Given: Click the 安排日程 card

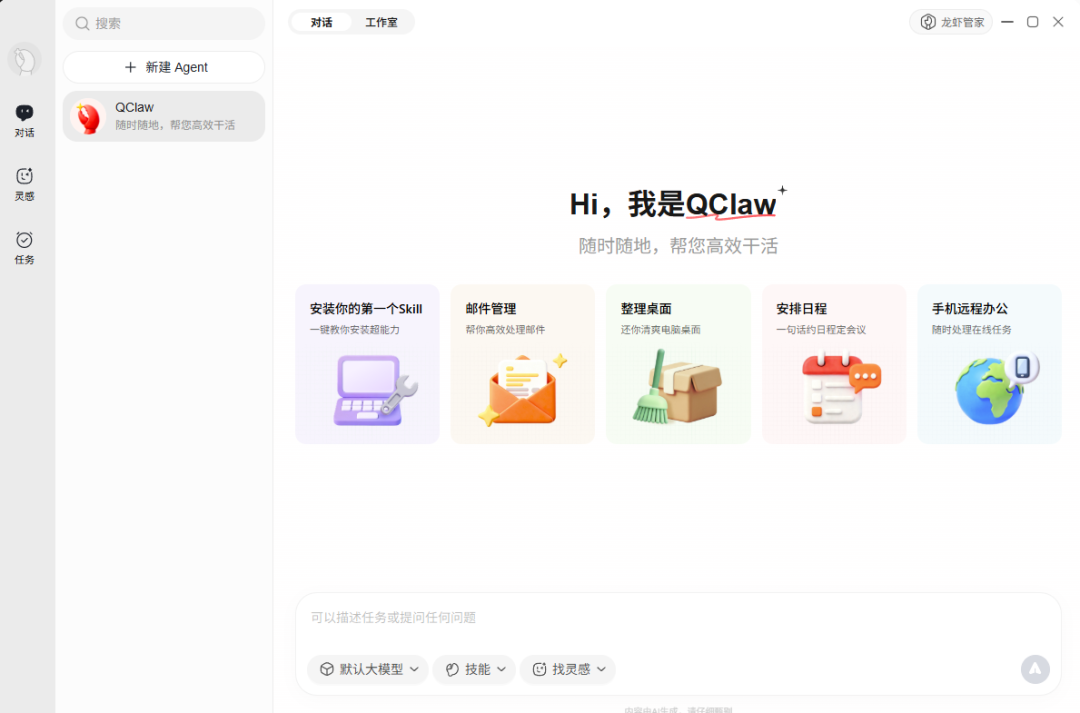Looking at the screenshot, I should point(834,363).
